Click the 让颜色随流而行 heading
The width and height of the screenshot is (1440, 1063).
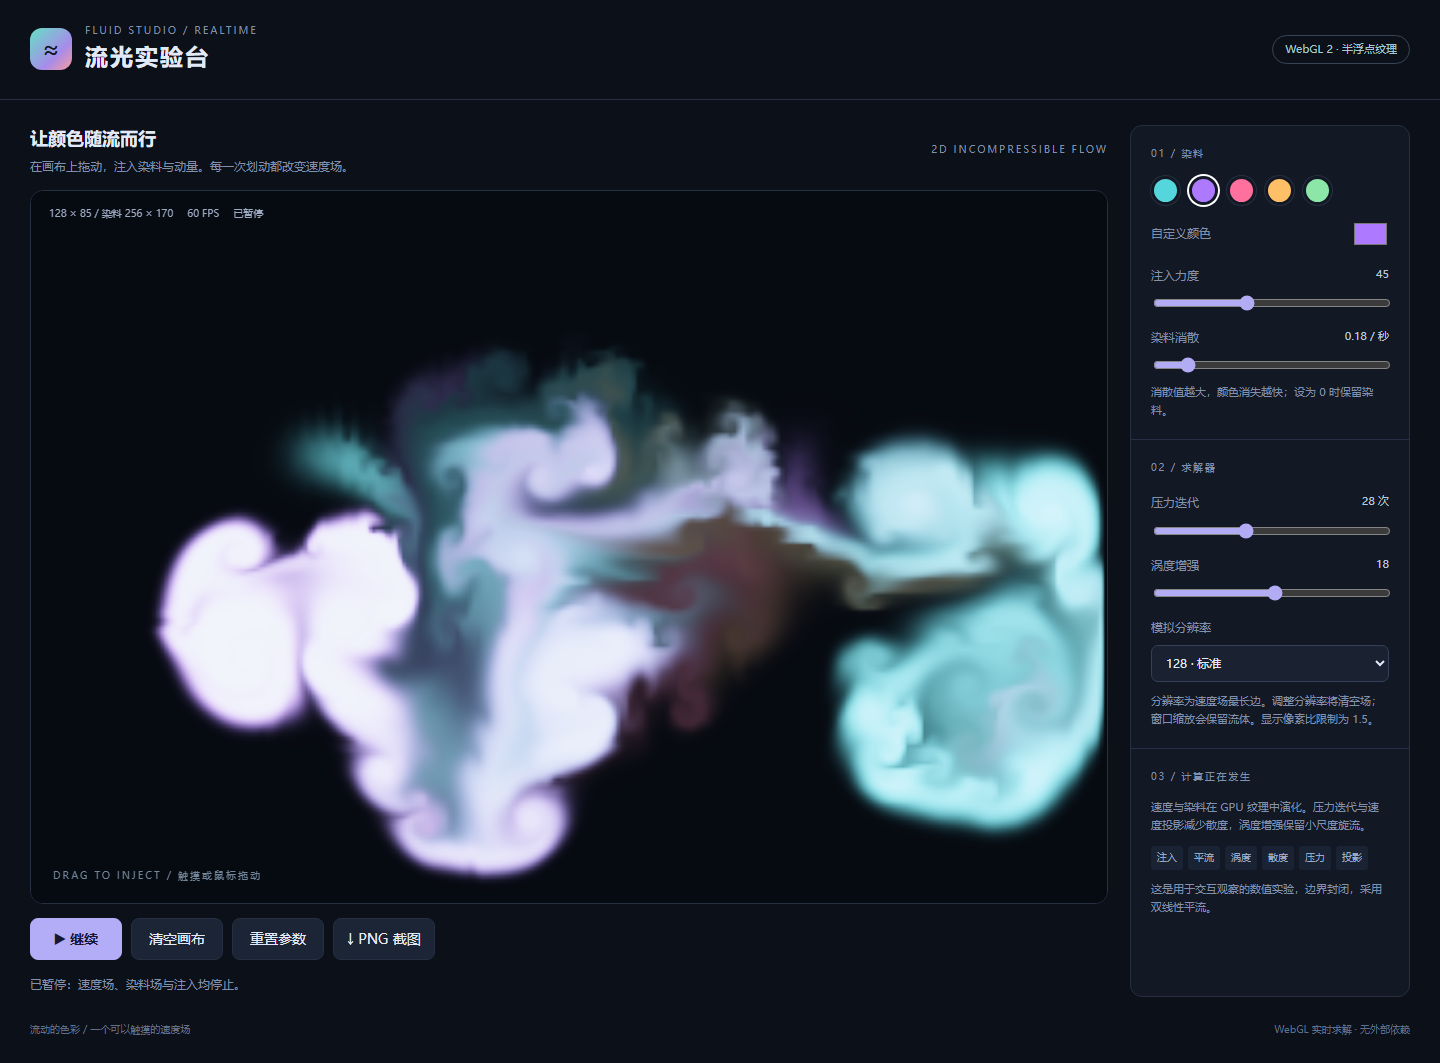click(93, 139)
